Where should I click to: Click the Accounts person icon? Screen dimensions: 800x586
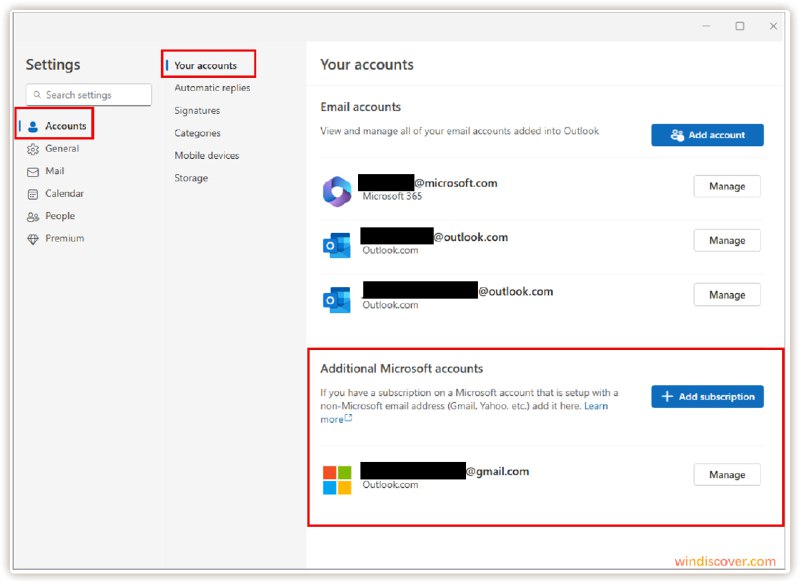pos(33,126)
